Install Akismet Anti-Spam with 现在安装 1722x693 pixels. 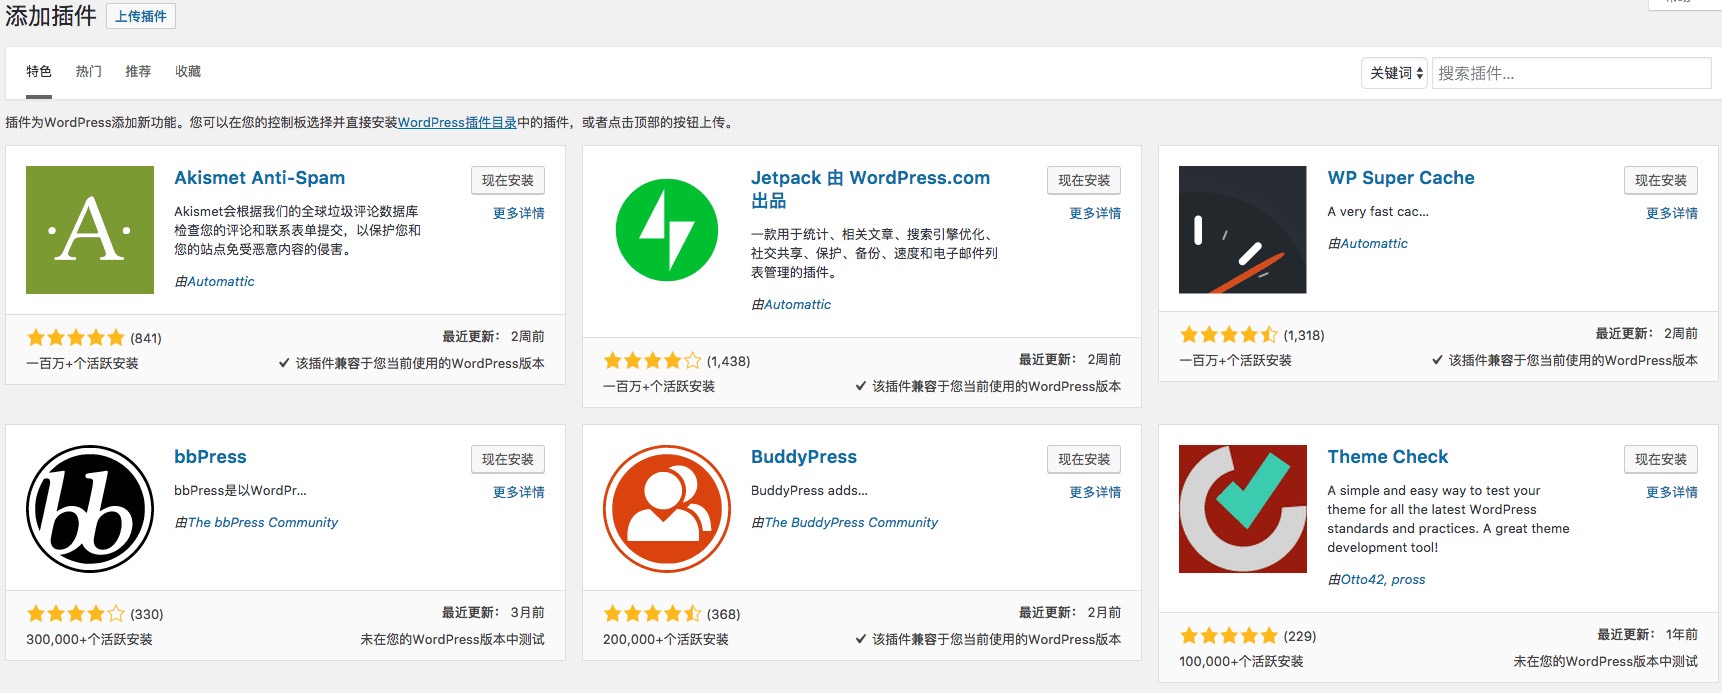[x=508, y=180]
